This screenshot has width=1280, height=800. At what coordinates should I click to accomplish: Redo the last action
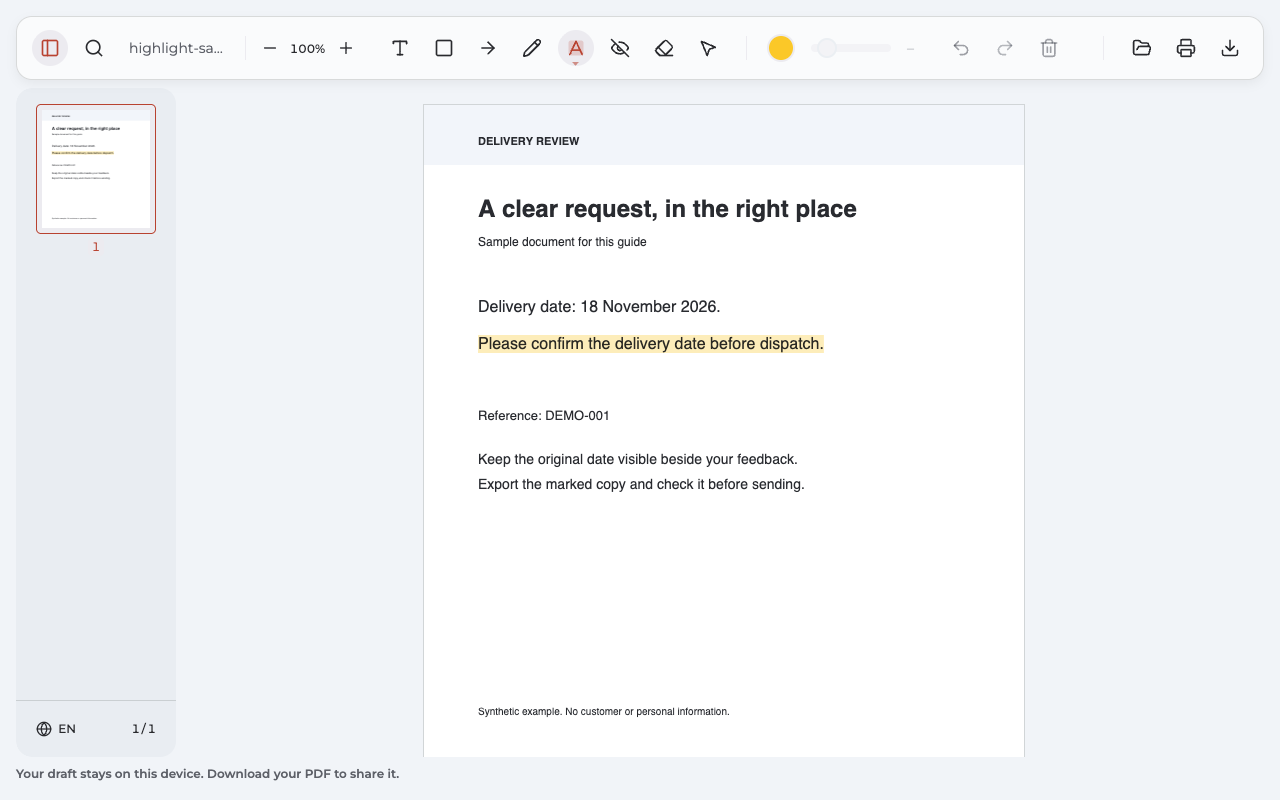pos(1005,48)
